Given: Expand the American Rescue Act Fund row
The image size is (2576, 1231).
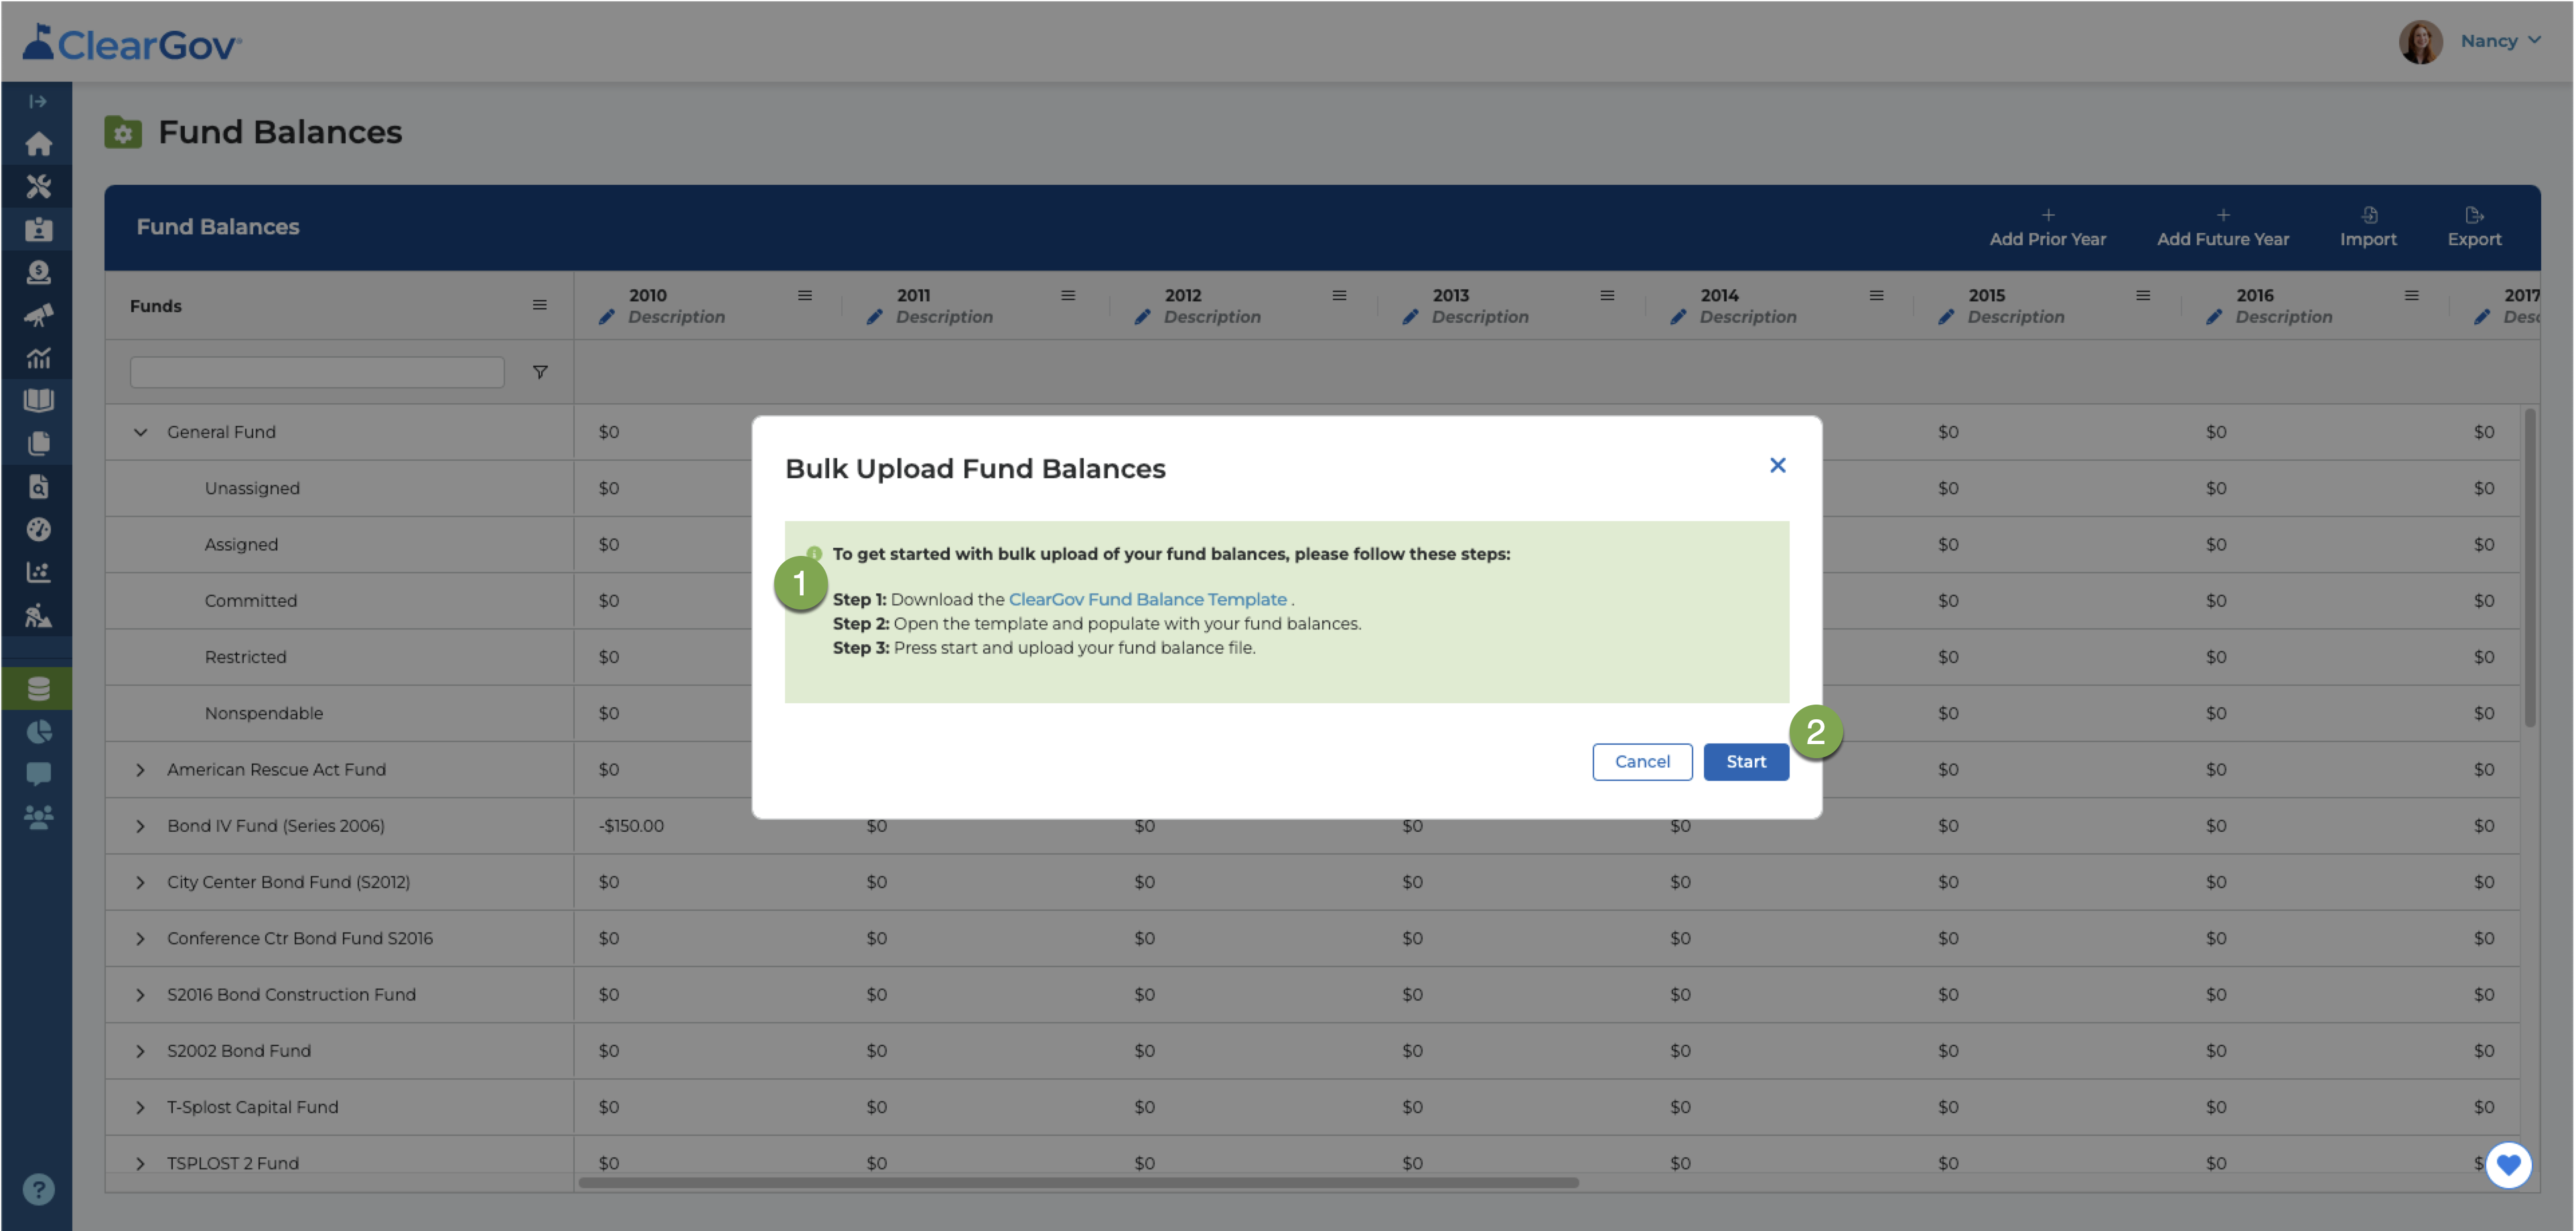Looking at the screenshot, I should 140,770.
